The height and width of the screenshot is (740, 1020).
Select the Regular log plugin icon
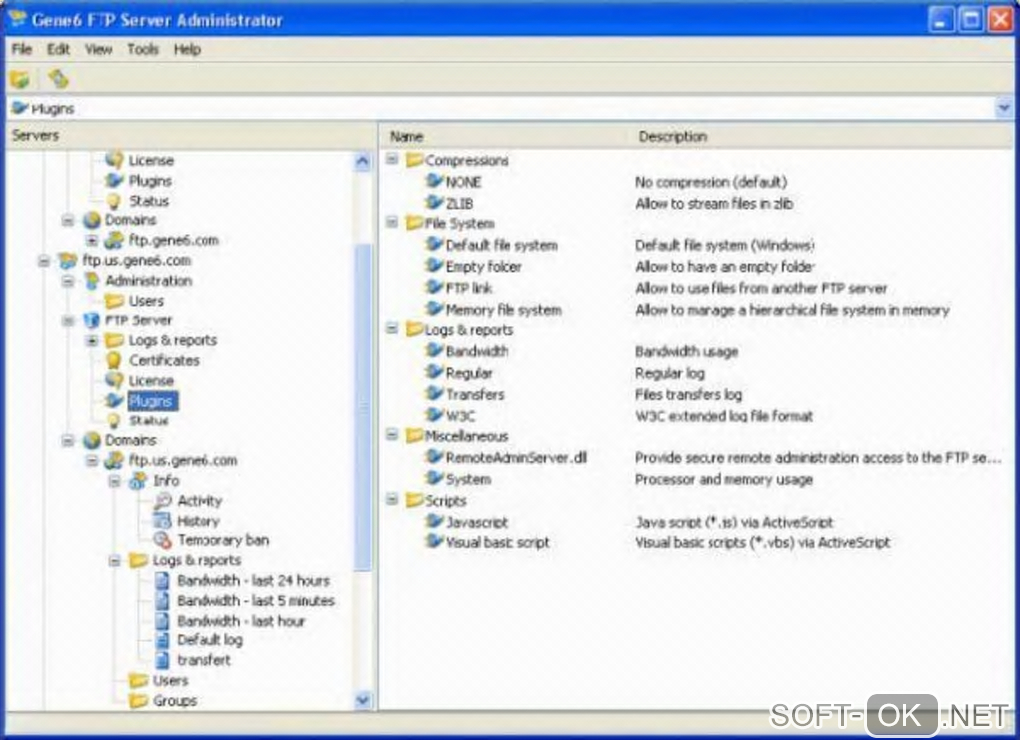434,372
